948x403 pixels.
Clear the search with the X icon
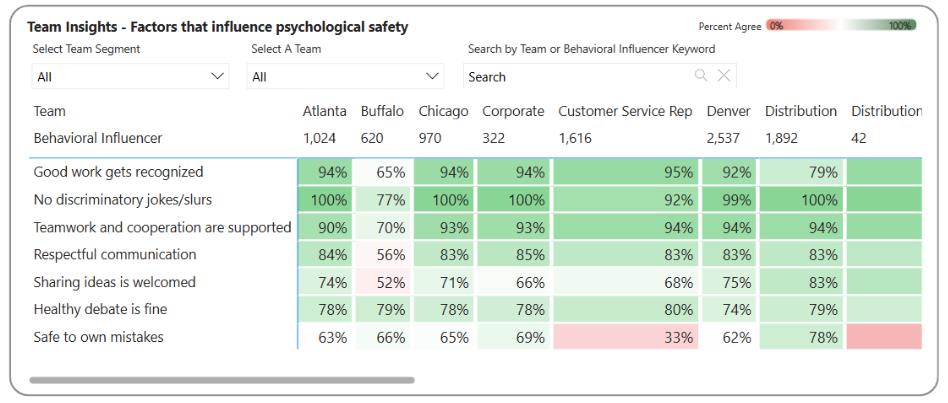[724, 76]
